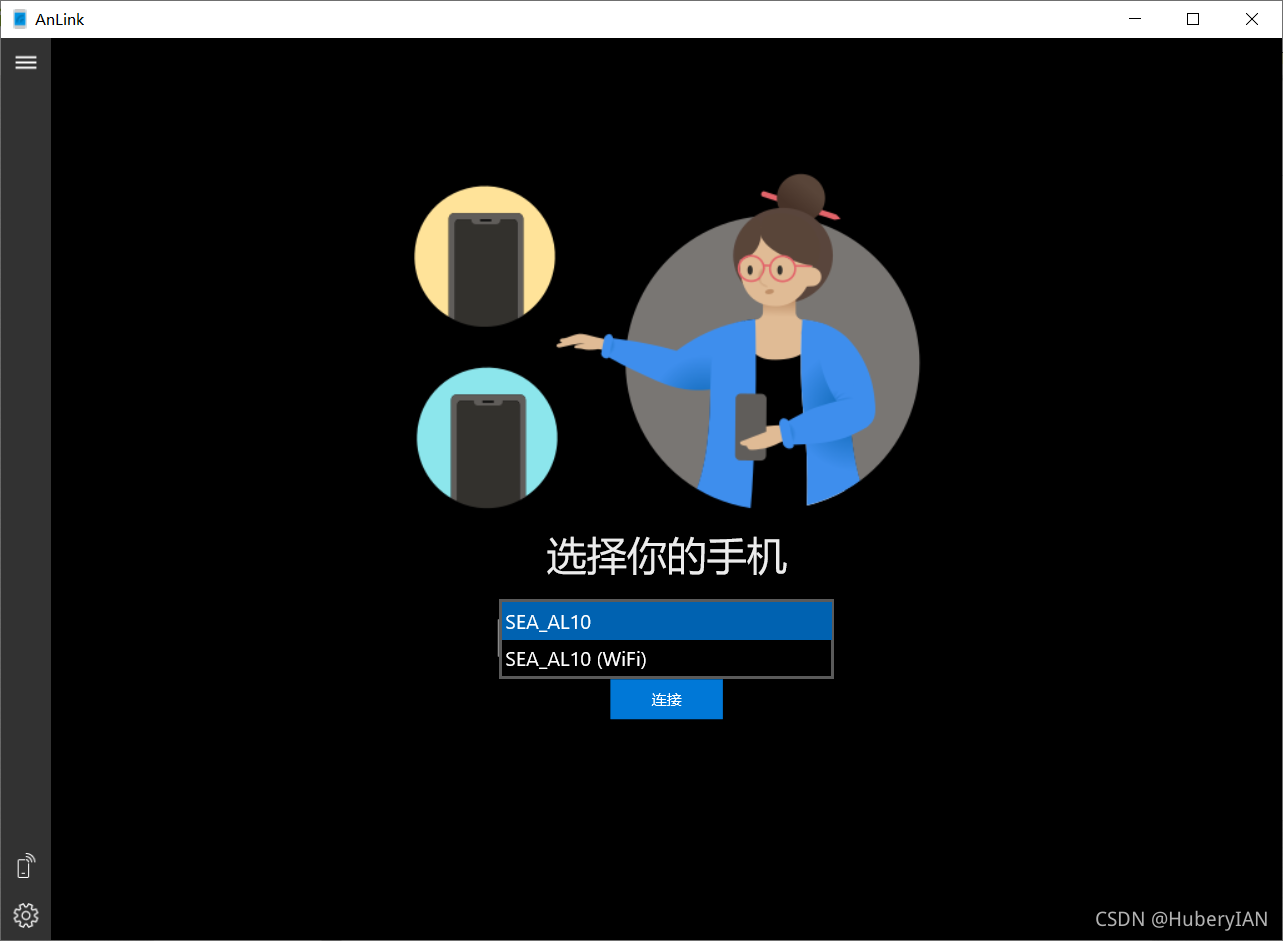Click the 选择你的手机 heading text

(x=666, y=558)
